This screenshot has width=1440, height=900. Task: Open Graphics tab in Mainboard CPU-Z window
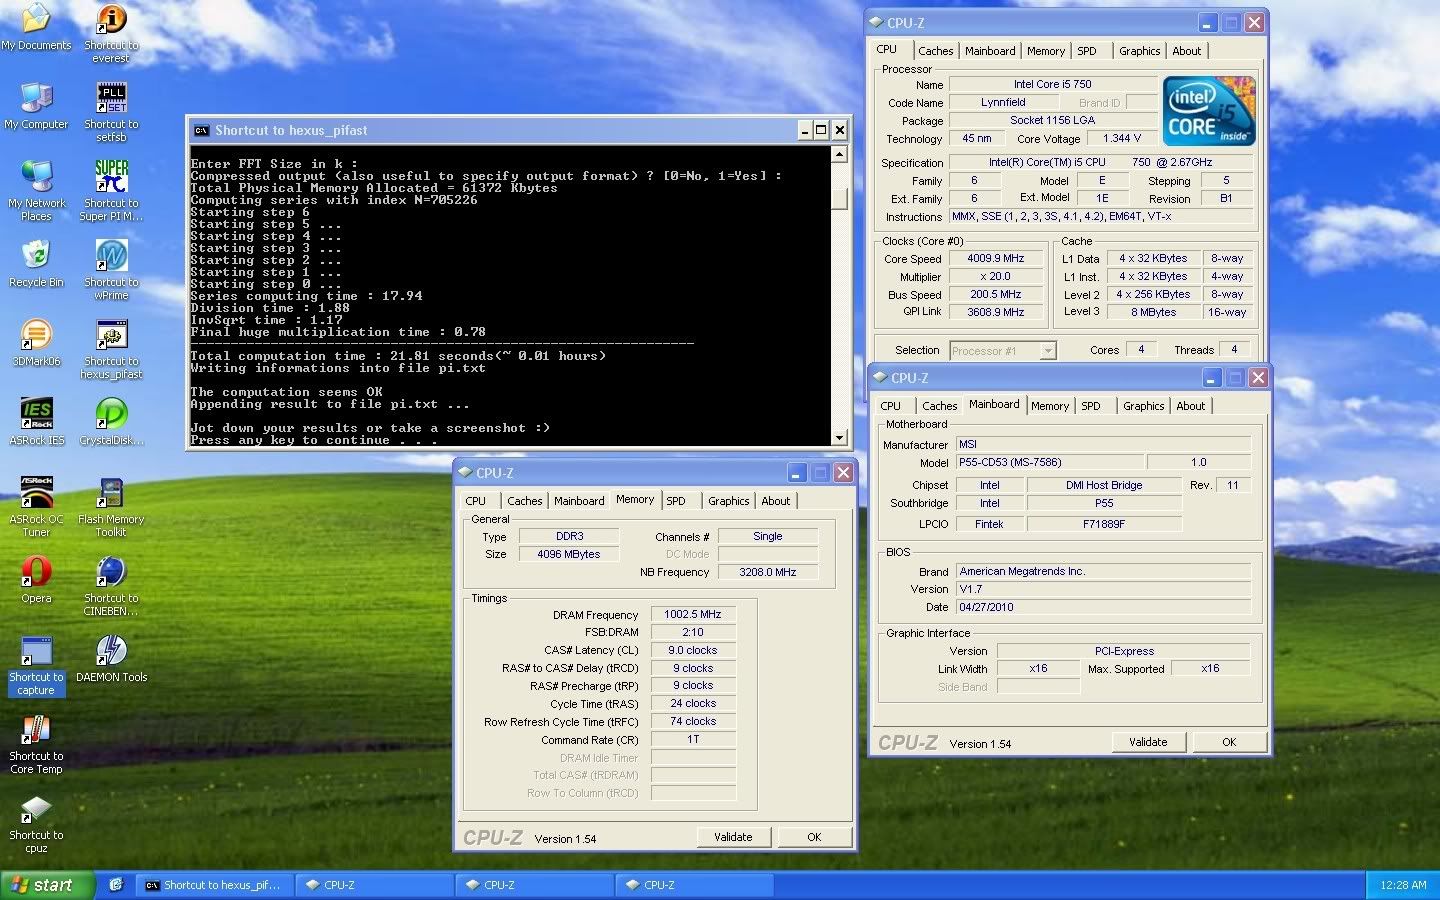(1144, 406)
